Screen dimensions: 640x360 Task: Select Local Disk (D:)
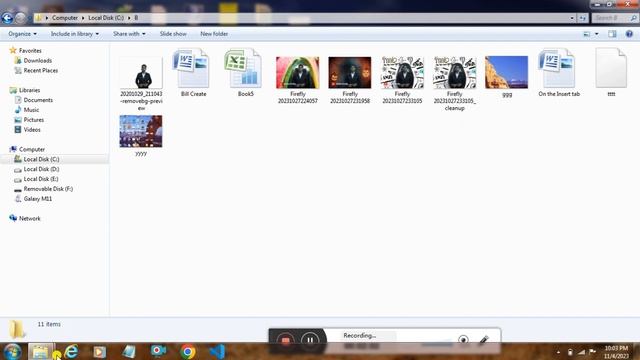[41, 169]
